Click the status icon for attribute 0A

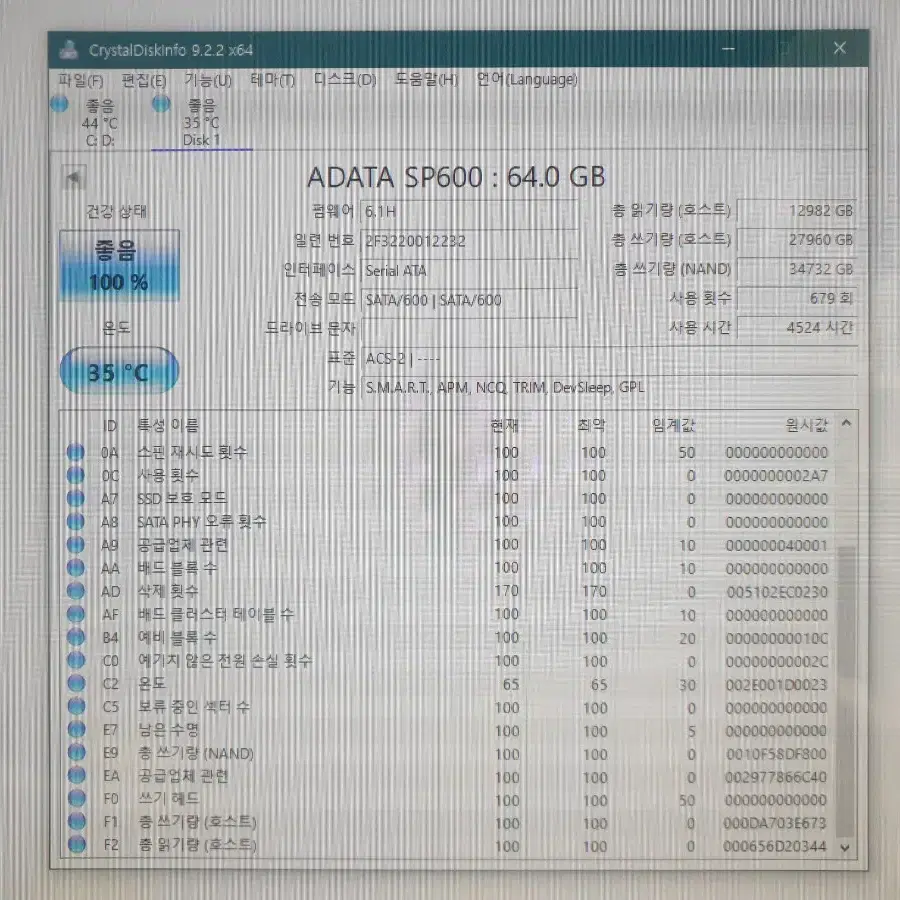pos(75,452)
